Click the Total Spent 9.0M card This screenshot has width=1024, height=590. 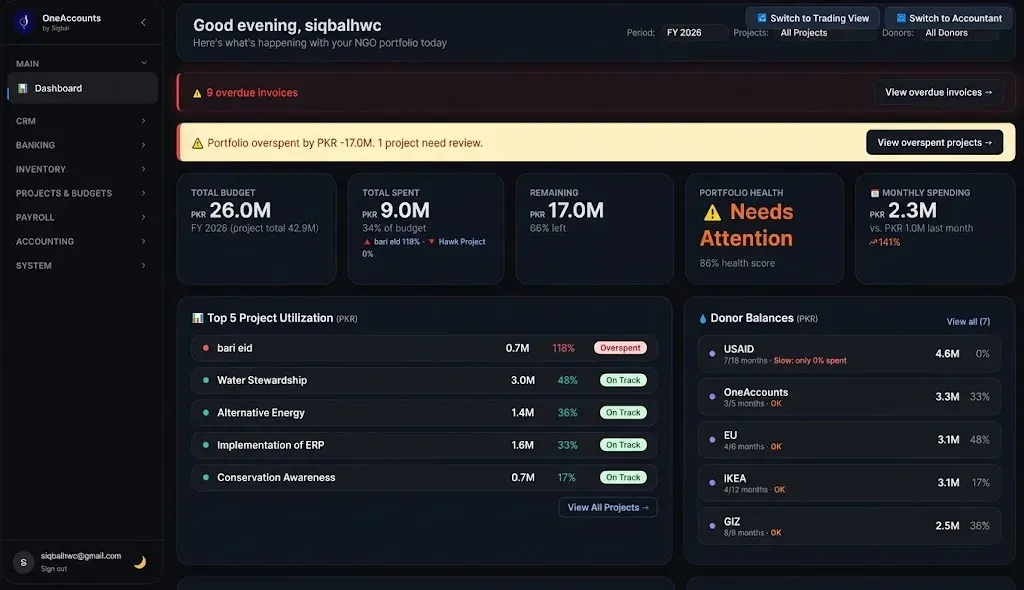click(425, 229)
